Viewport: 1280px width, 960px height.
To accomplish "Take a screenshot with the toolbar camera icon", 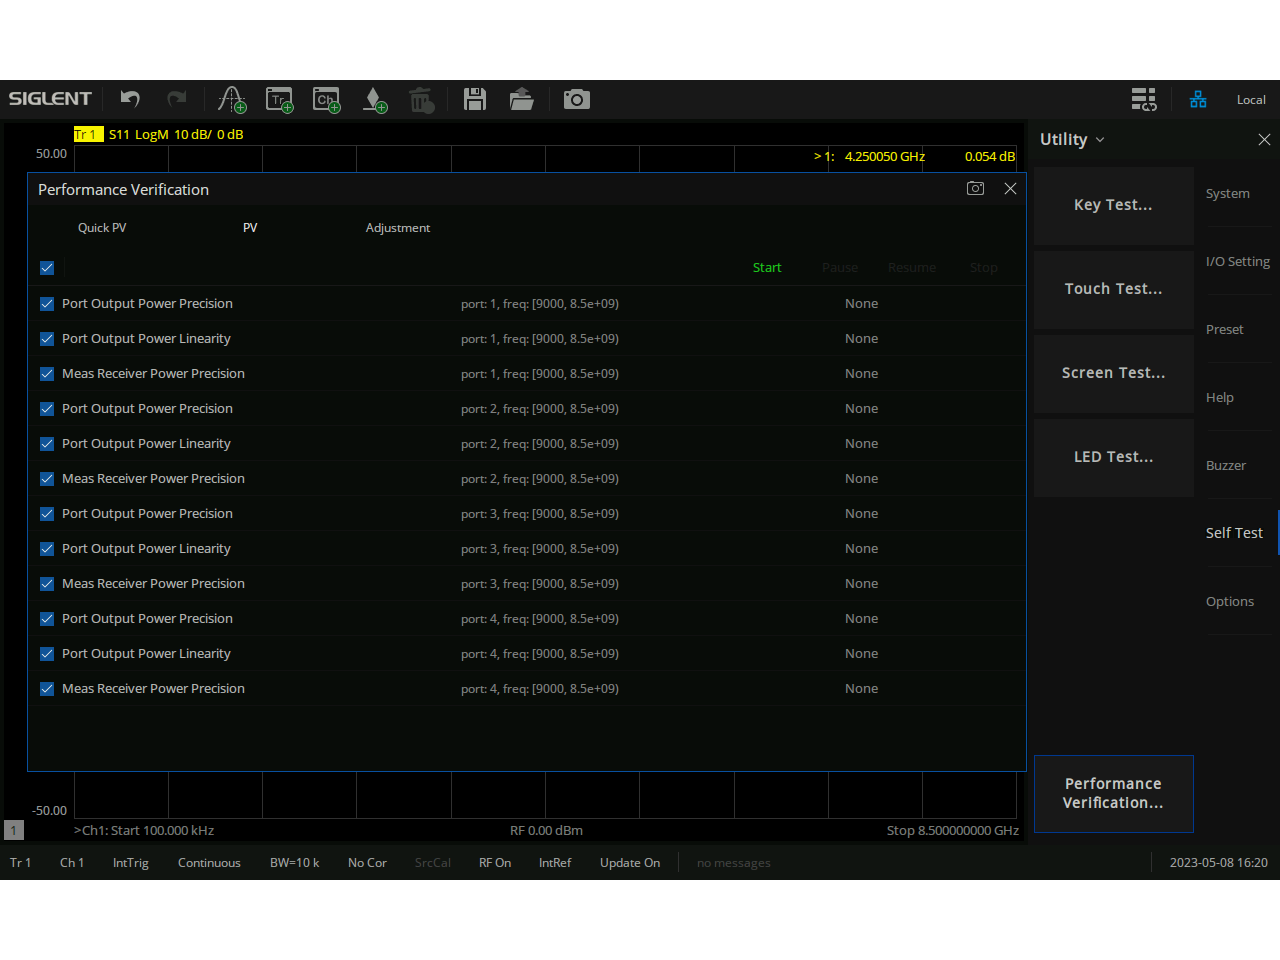I will [x=576, y=99].
